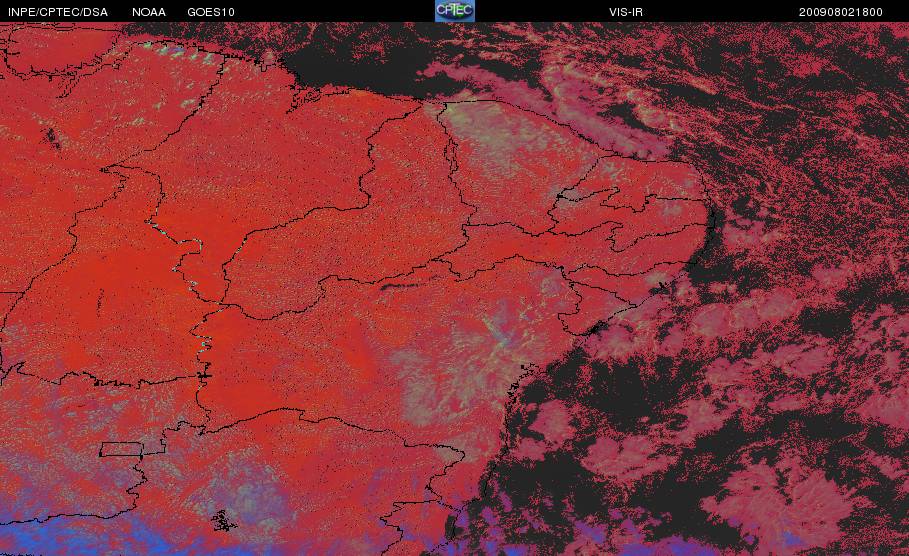Click the INPE/CPTEC/DSA header text
The width and height of the screenshot is (909, 556).
(58, 12)
